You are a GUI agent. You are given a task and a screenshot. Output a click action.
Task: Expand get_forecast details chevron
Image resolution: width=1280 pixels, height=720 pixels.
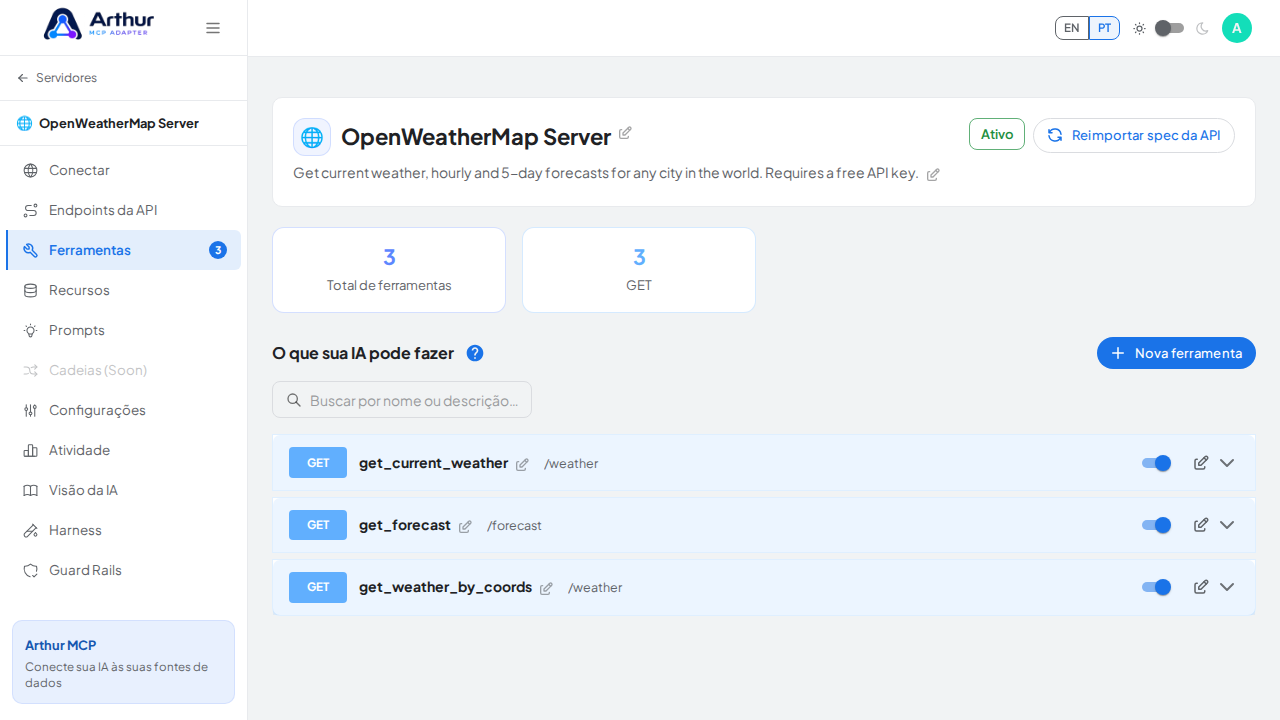click(1227, 525)
